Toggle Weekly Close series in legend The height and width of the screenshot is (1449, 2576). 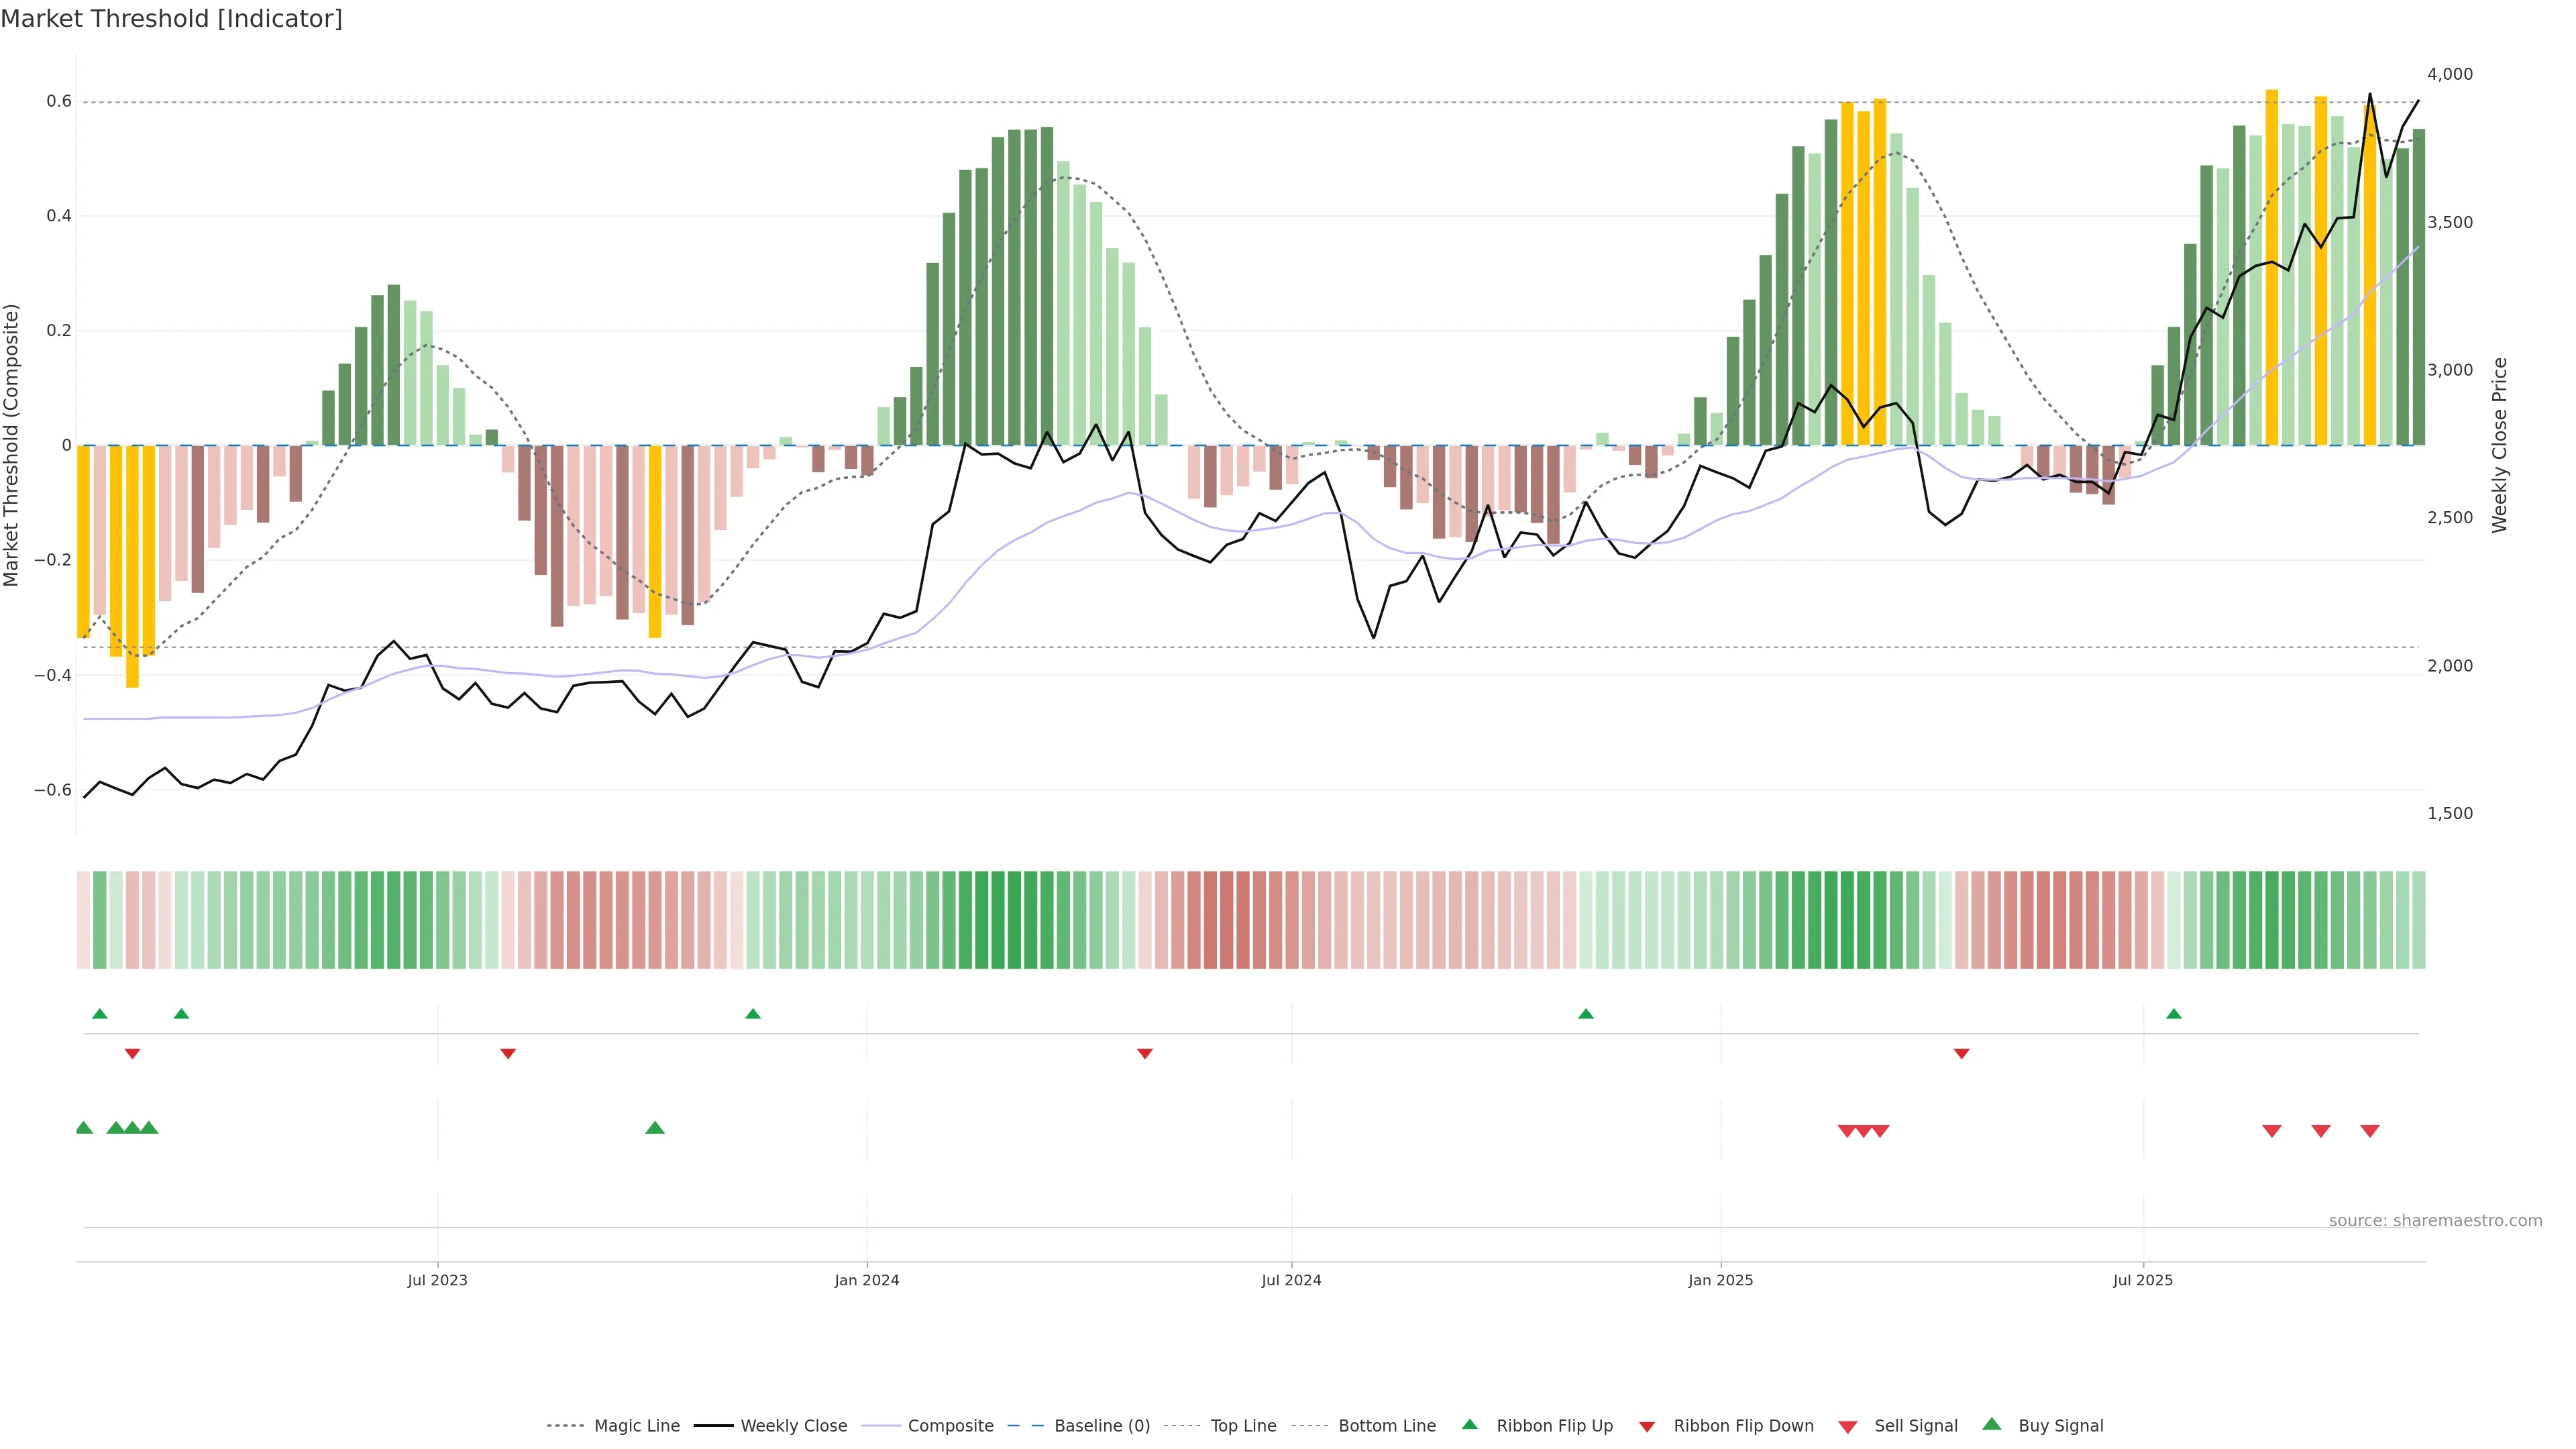click(793, 1426)
